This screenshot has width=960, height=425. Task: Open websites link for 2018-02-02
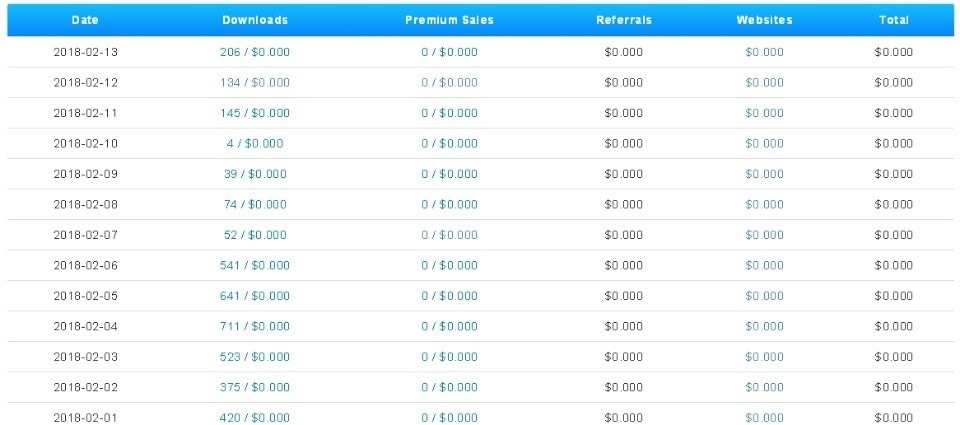click(x=764, y=387)
